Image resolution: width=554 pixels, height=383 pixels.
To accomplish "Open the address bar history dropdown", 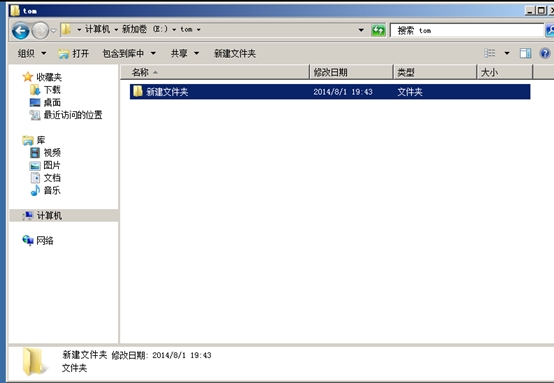I will click(361, 30).
